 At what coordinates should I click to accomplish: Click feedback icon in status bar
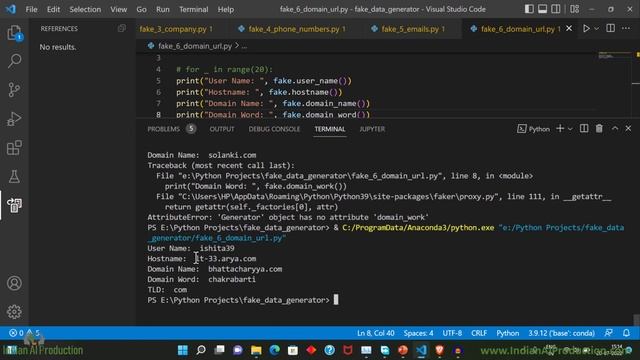coord(608,333)
